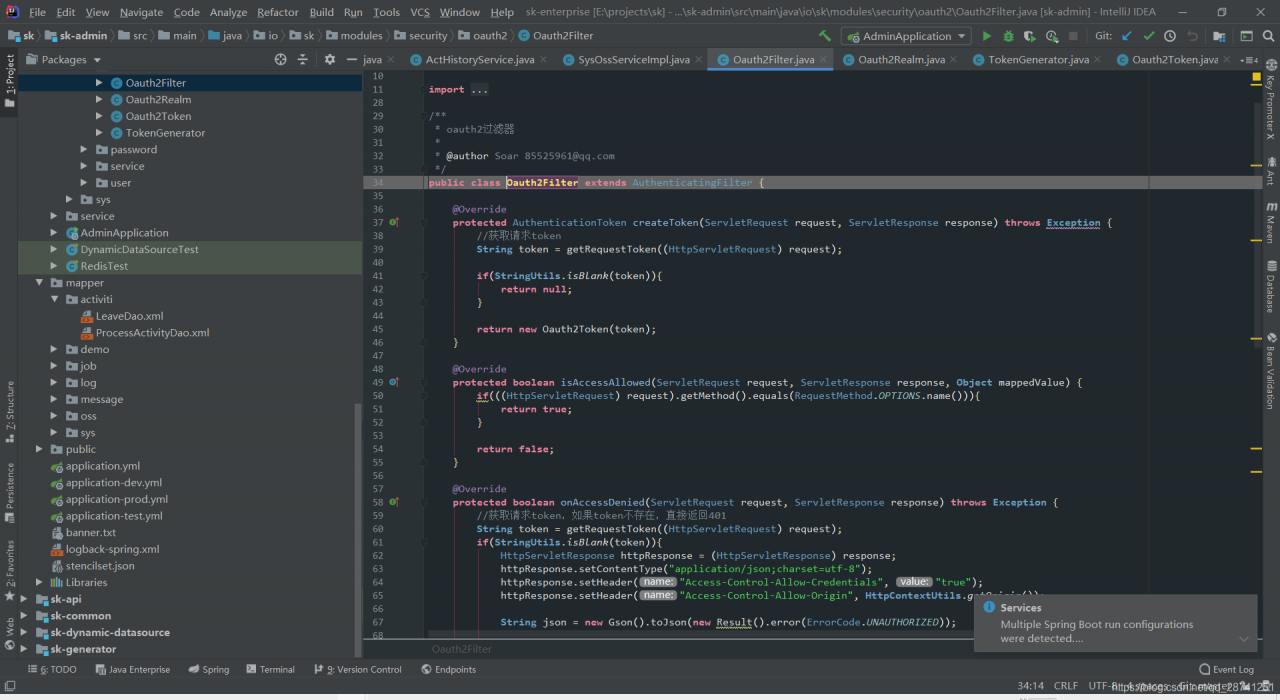
Task: Show Git history with the clock icon
Action: coord(1170,36)
